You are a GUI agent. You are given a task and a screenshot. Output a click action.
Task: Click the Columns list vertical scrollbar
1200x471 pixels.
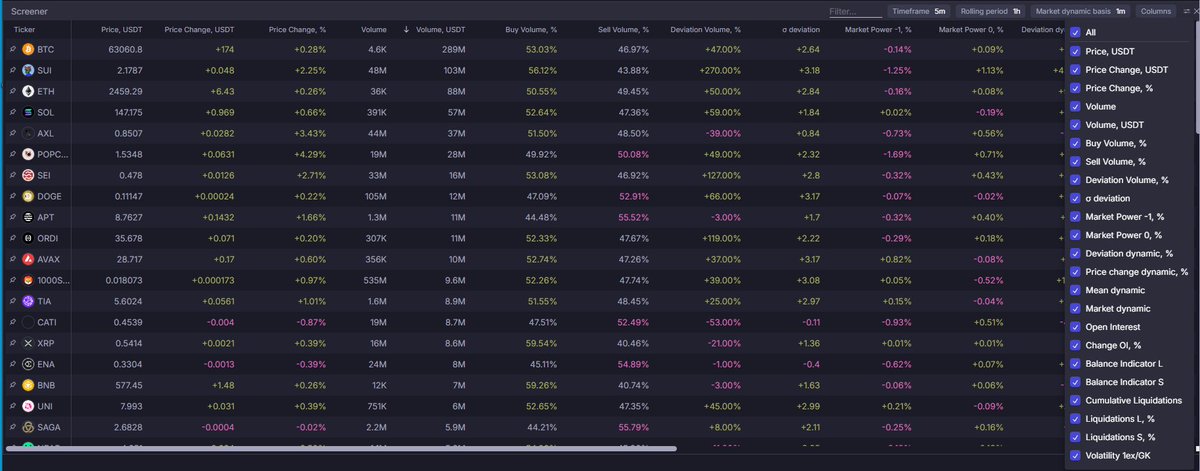[1196, 76]
